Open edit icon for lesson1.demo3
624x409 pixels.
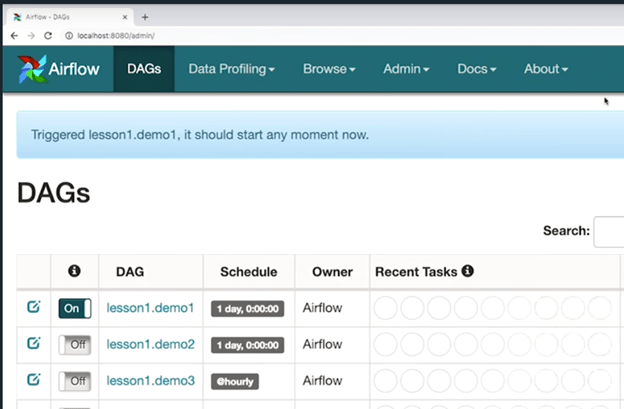tap(33, 380)
